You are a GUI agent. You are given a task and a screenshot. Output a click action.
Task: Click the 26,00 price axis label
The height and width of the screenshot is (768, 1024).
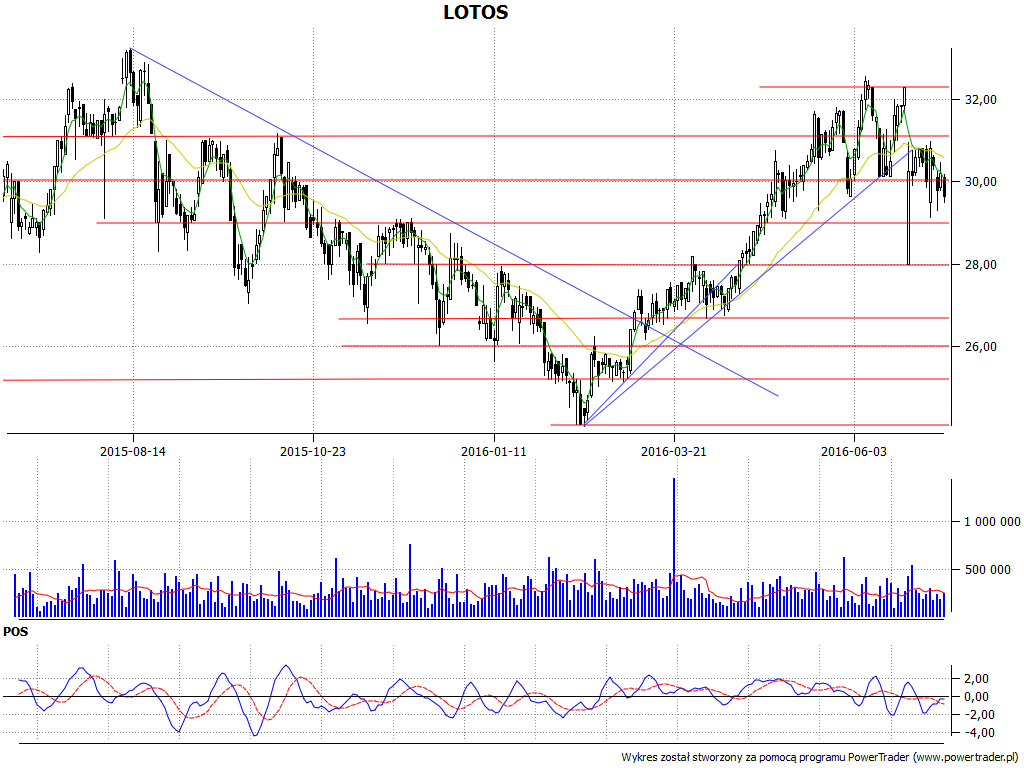(981, 347)
